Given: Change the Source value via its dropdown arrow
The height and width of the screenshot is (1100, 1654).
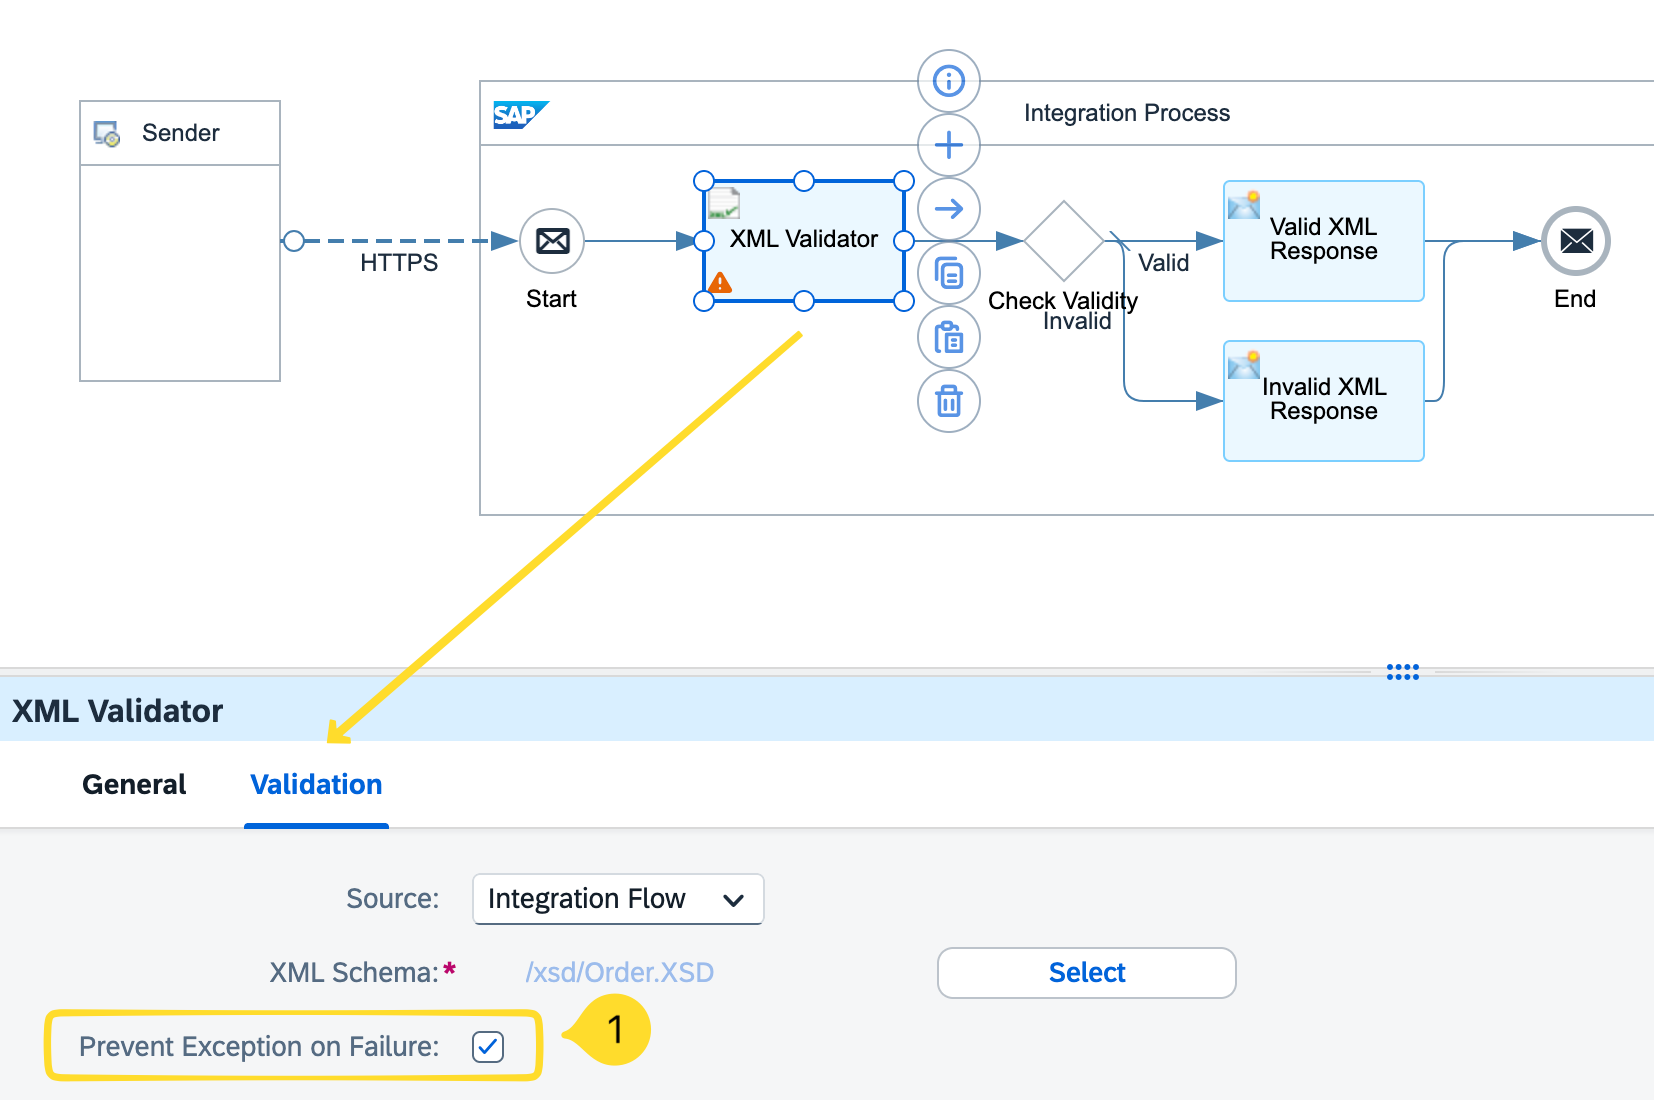Looking at the screenshot, I should [x=736, y=899].
